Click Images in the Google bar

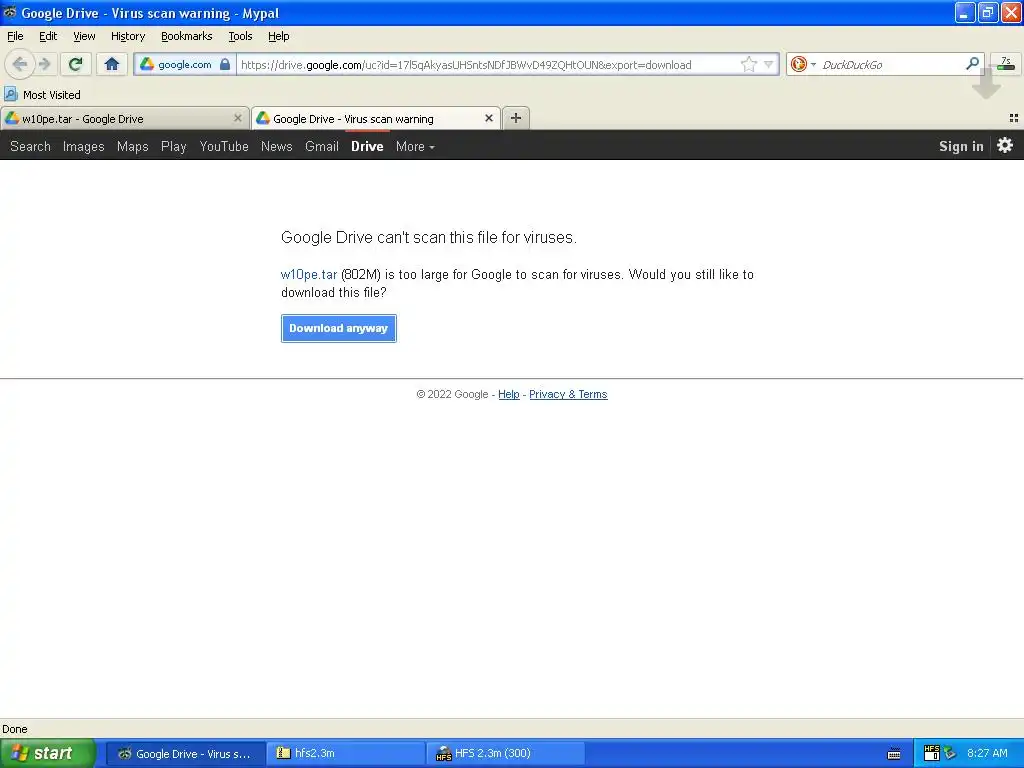[84, 146]
